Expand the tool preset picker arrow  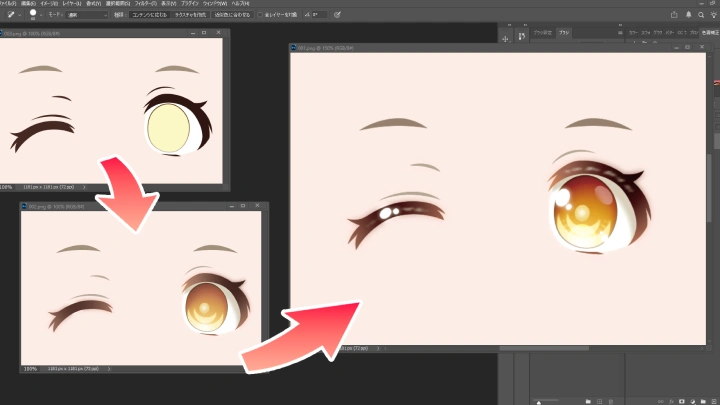(x=19, y=15)
